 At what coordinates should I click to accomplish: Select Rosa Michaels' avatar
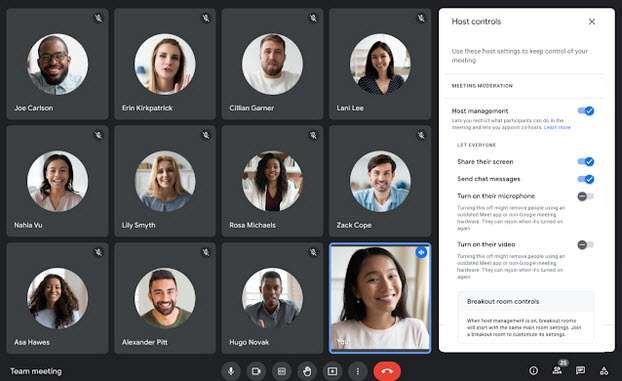[x=273, y=181]
